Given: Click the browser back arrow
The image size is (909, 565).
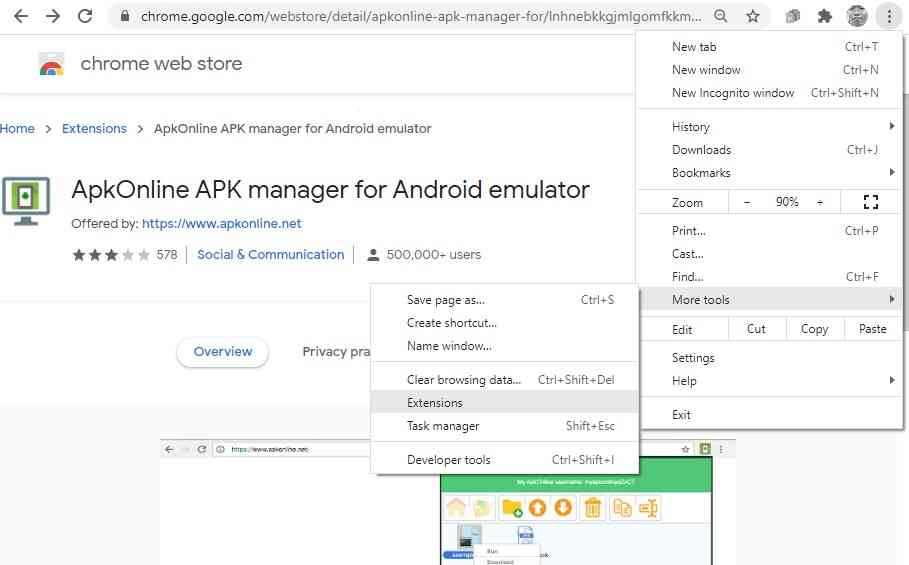Looking at the screenshot, I should 21,16.
